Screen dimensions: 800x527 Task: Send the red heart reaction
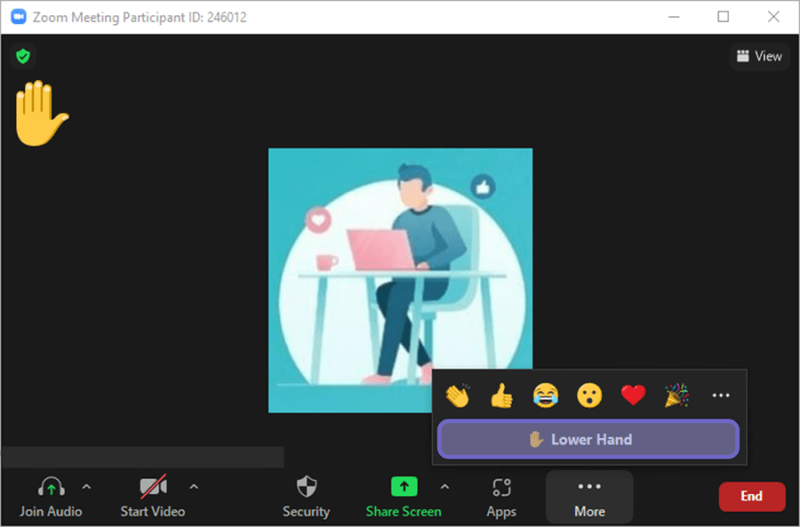(x=633, y=395)
